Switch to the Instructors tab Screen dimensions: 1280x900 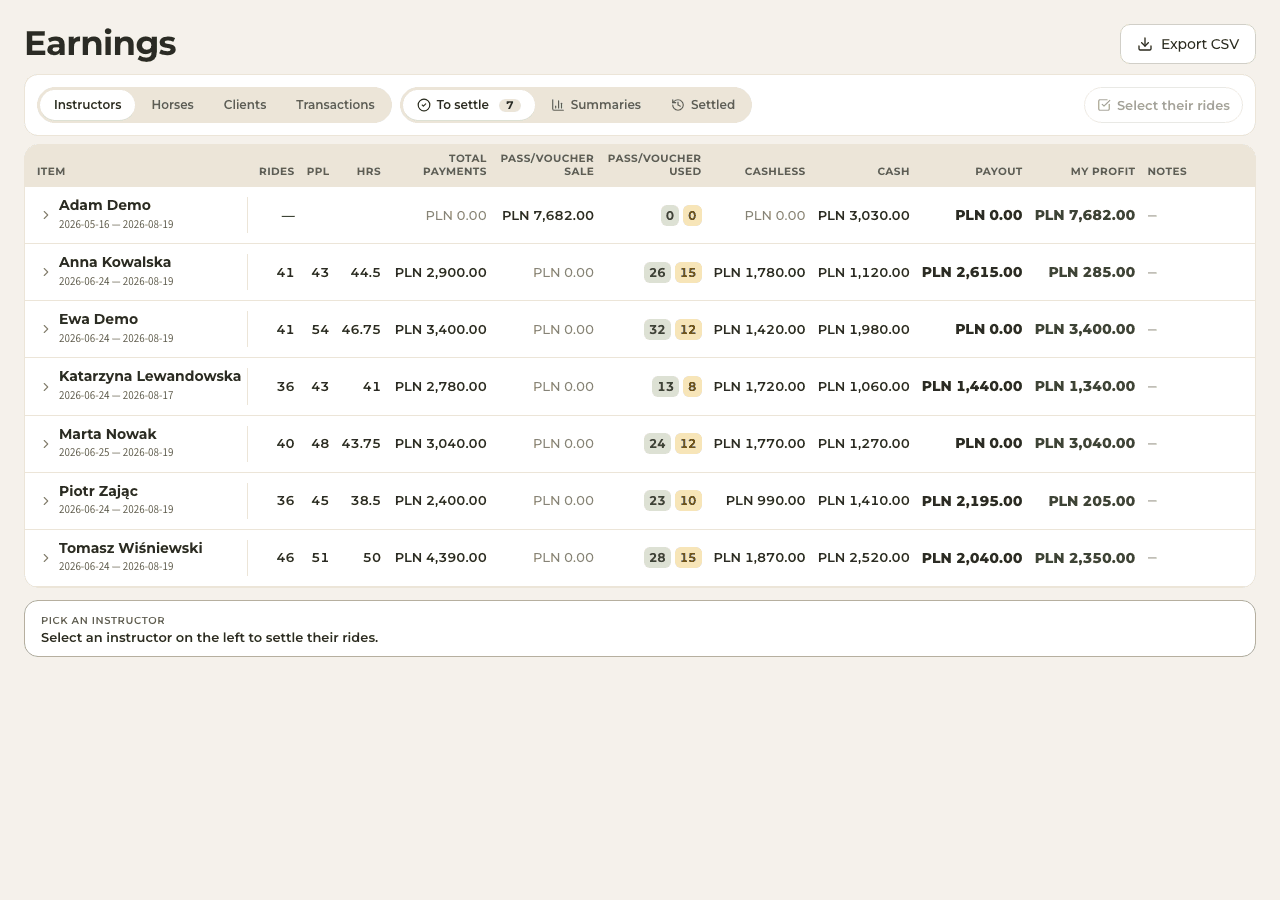[x=88, y=105]
